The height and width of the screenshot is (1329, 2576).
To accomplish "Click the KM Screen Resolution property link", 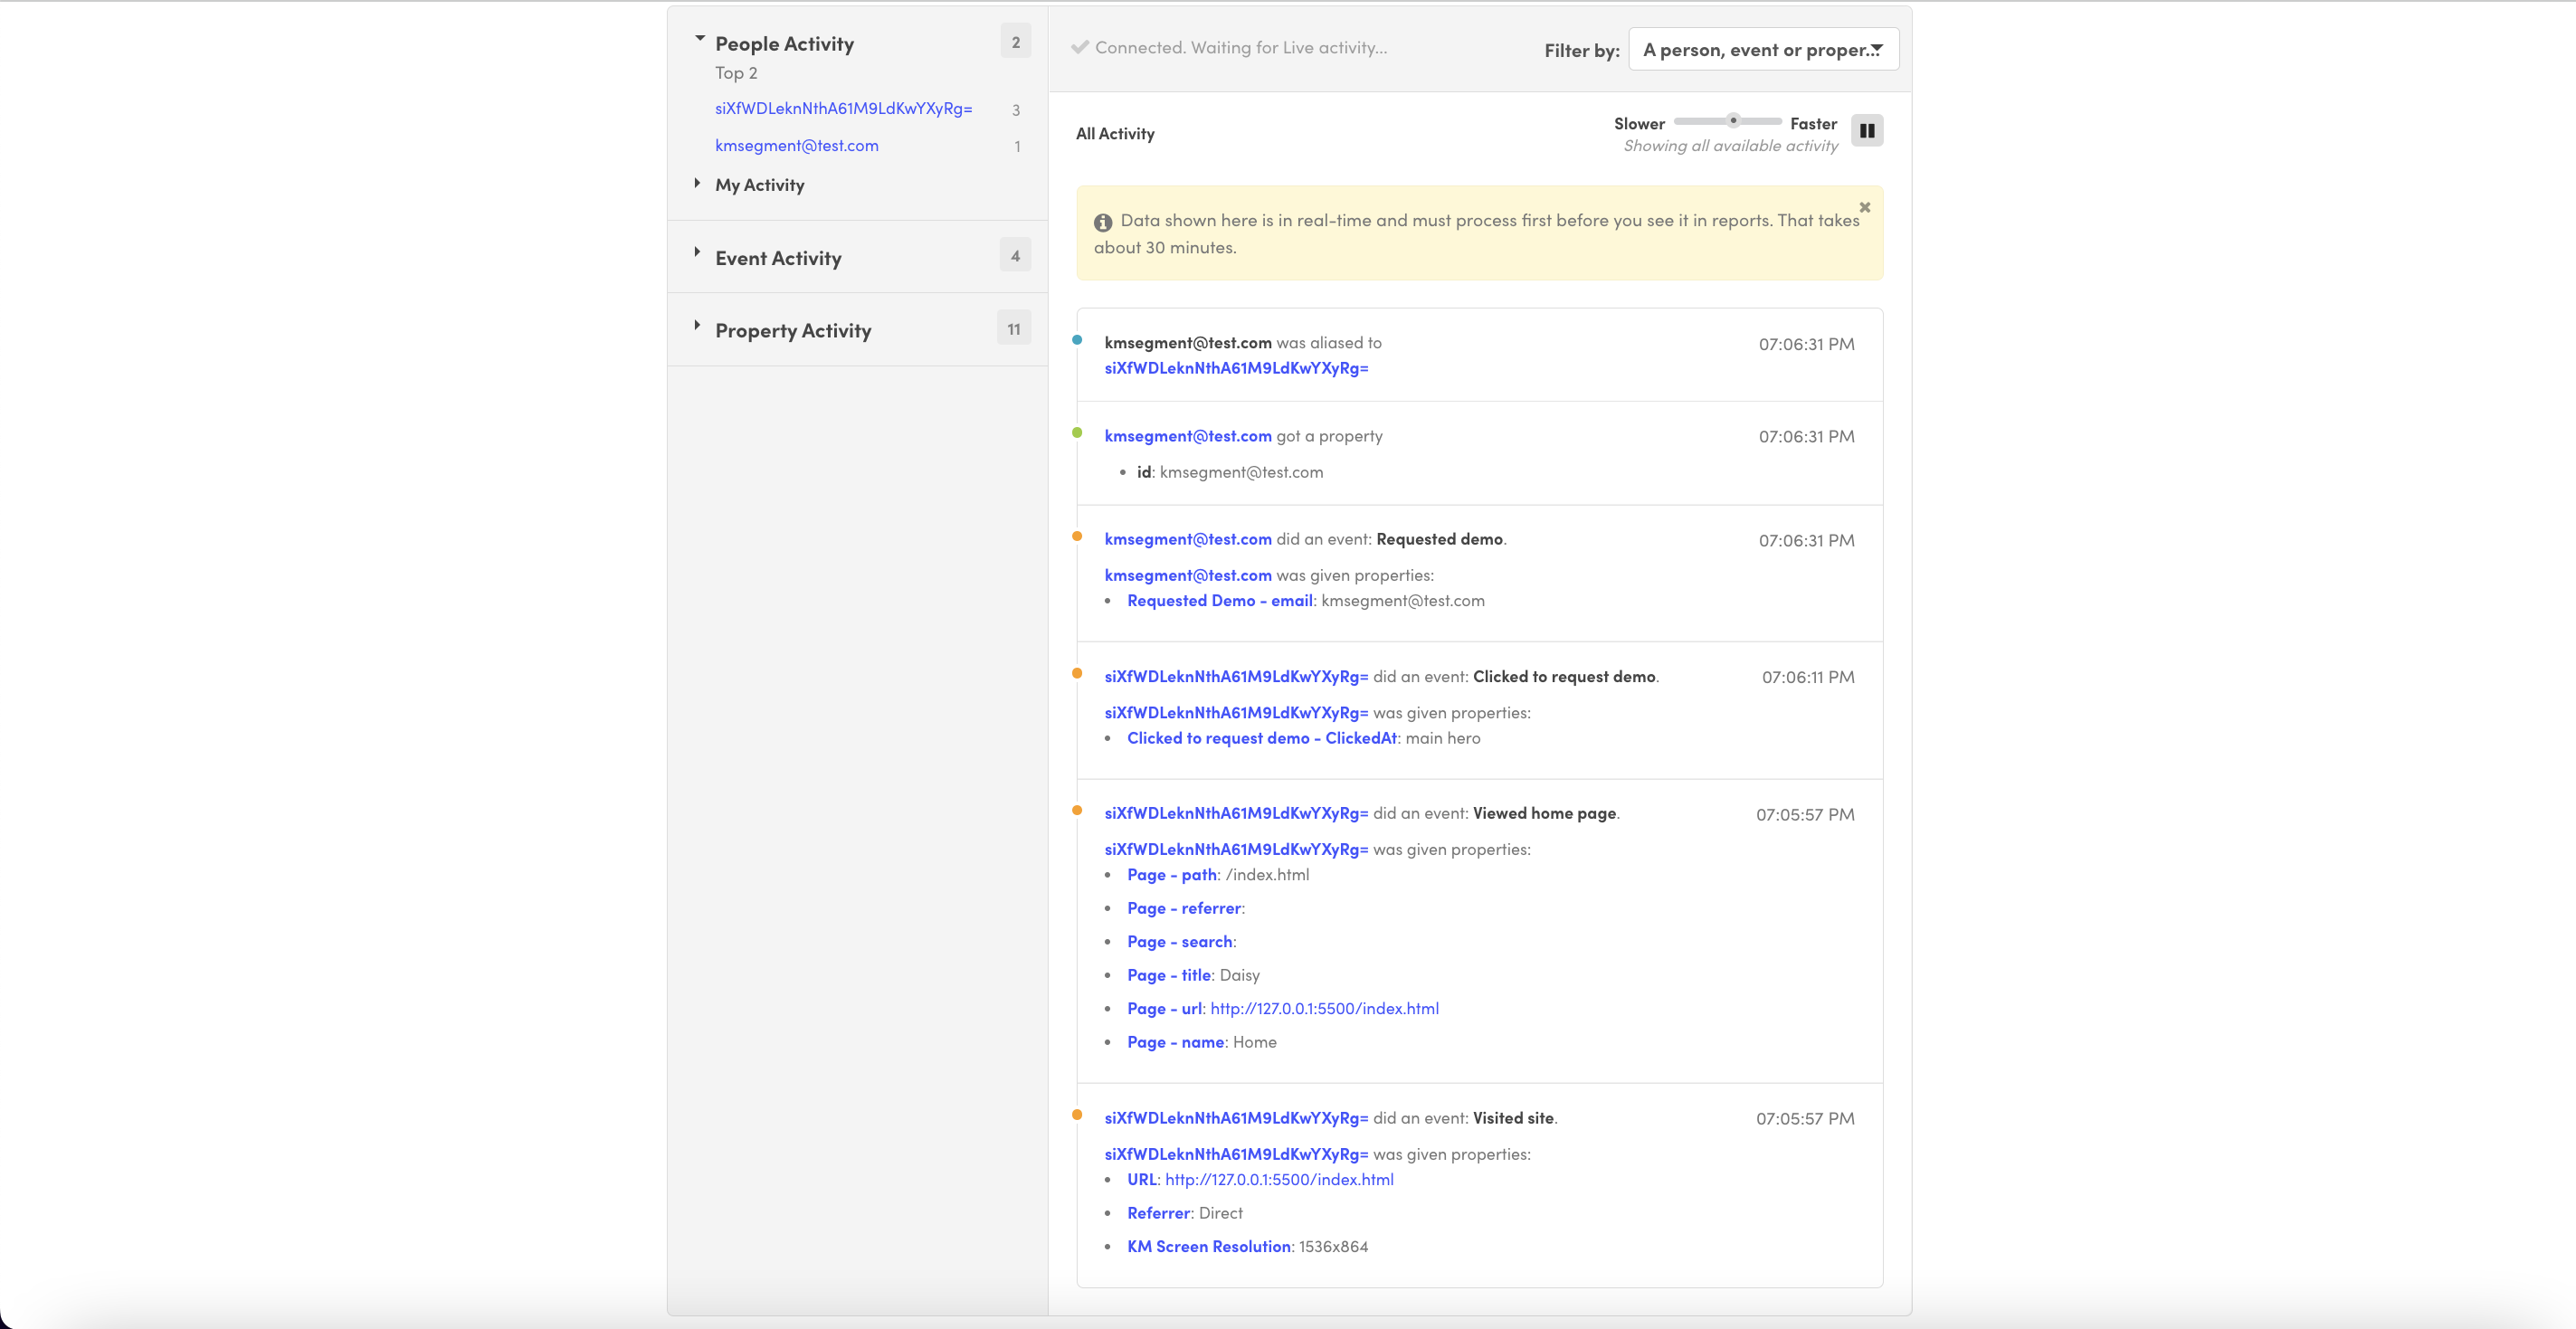I will pyautogui.click(x=1208, y=1246).
